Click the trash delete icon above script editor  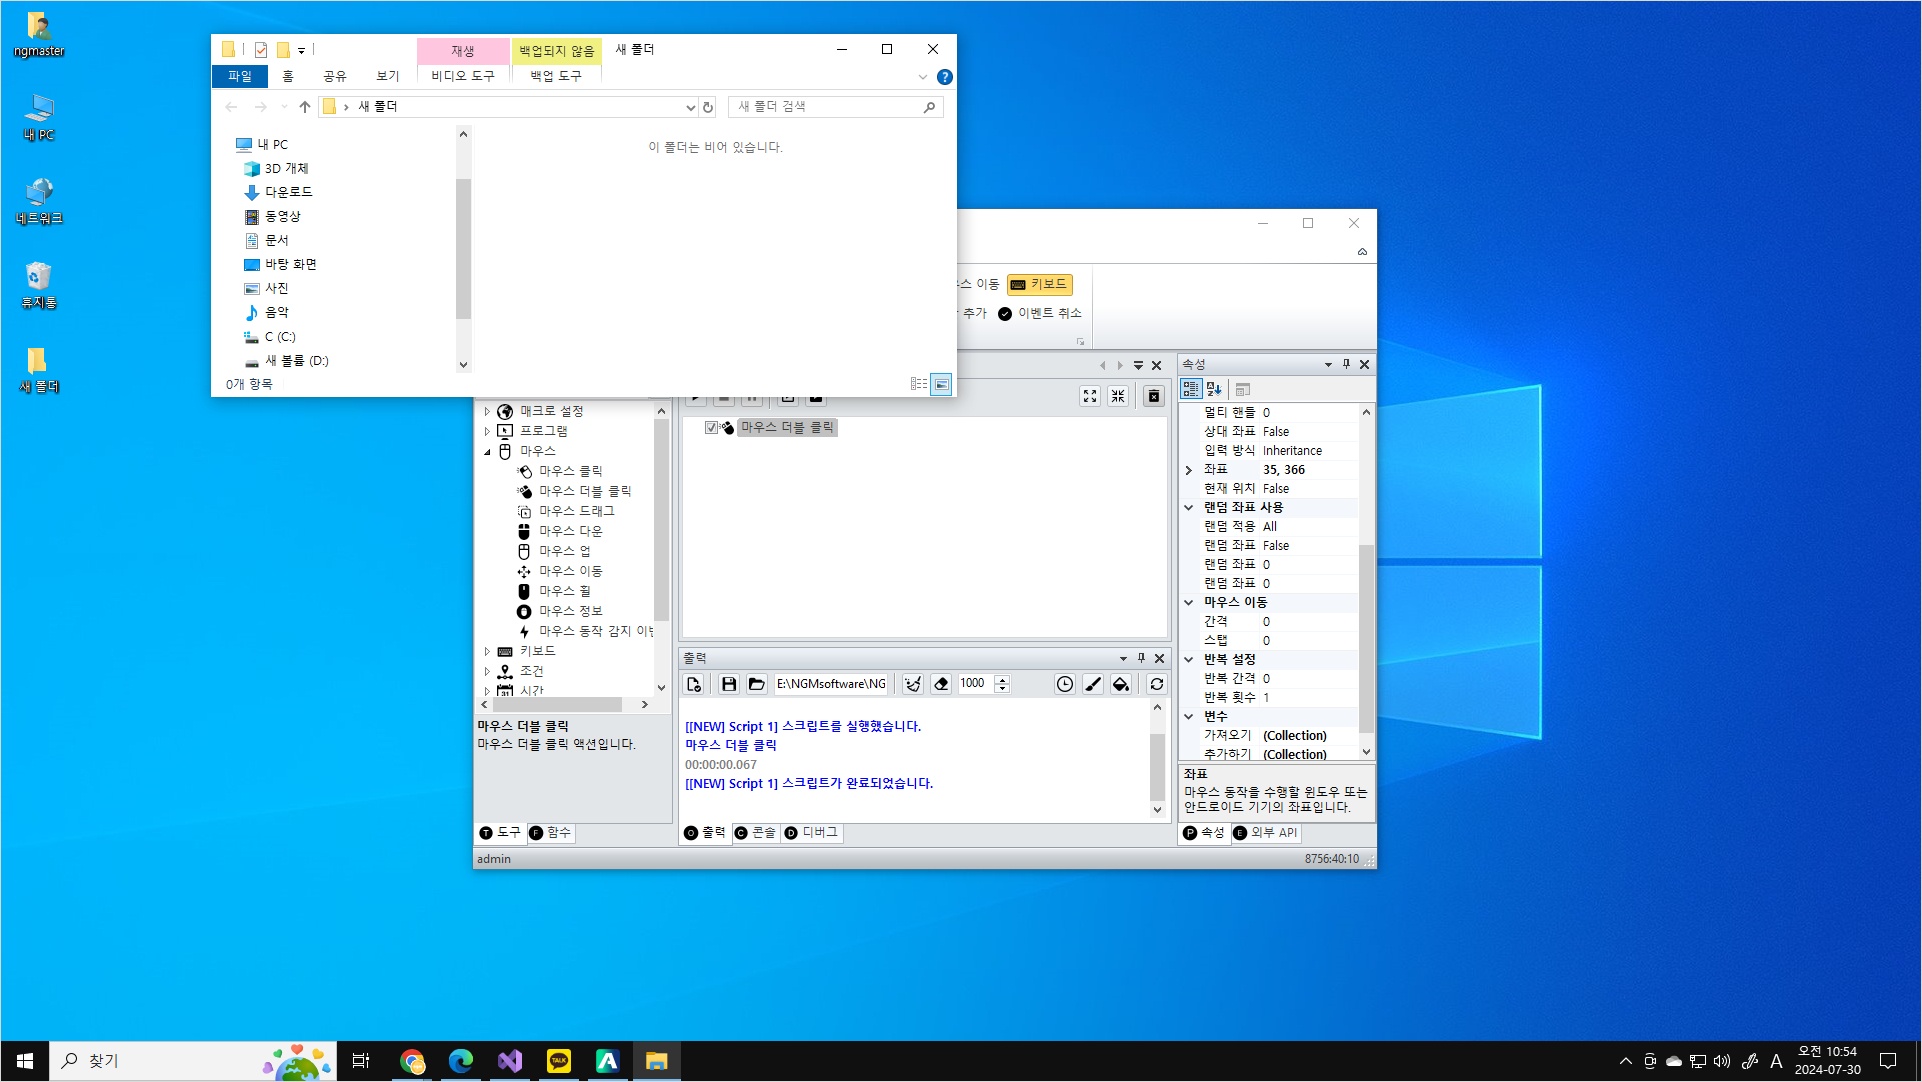[1153, 397]
